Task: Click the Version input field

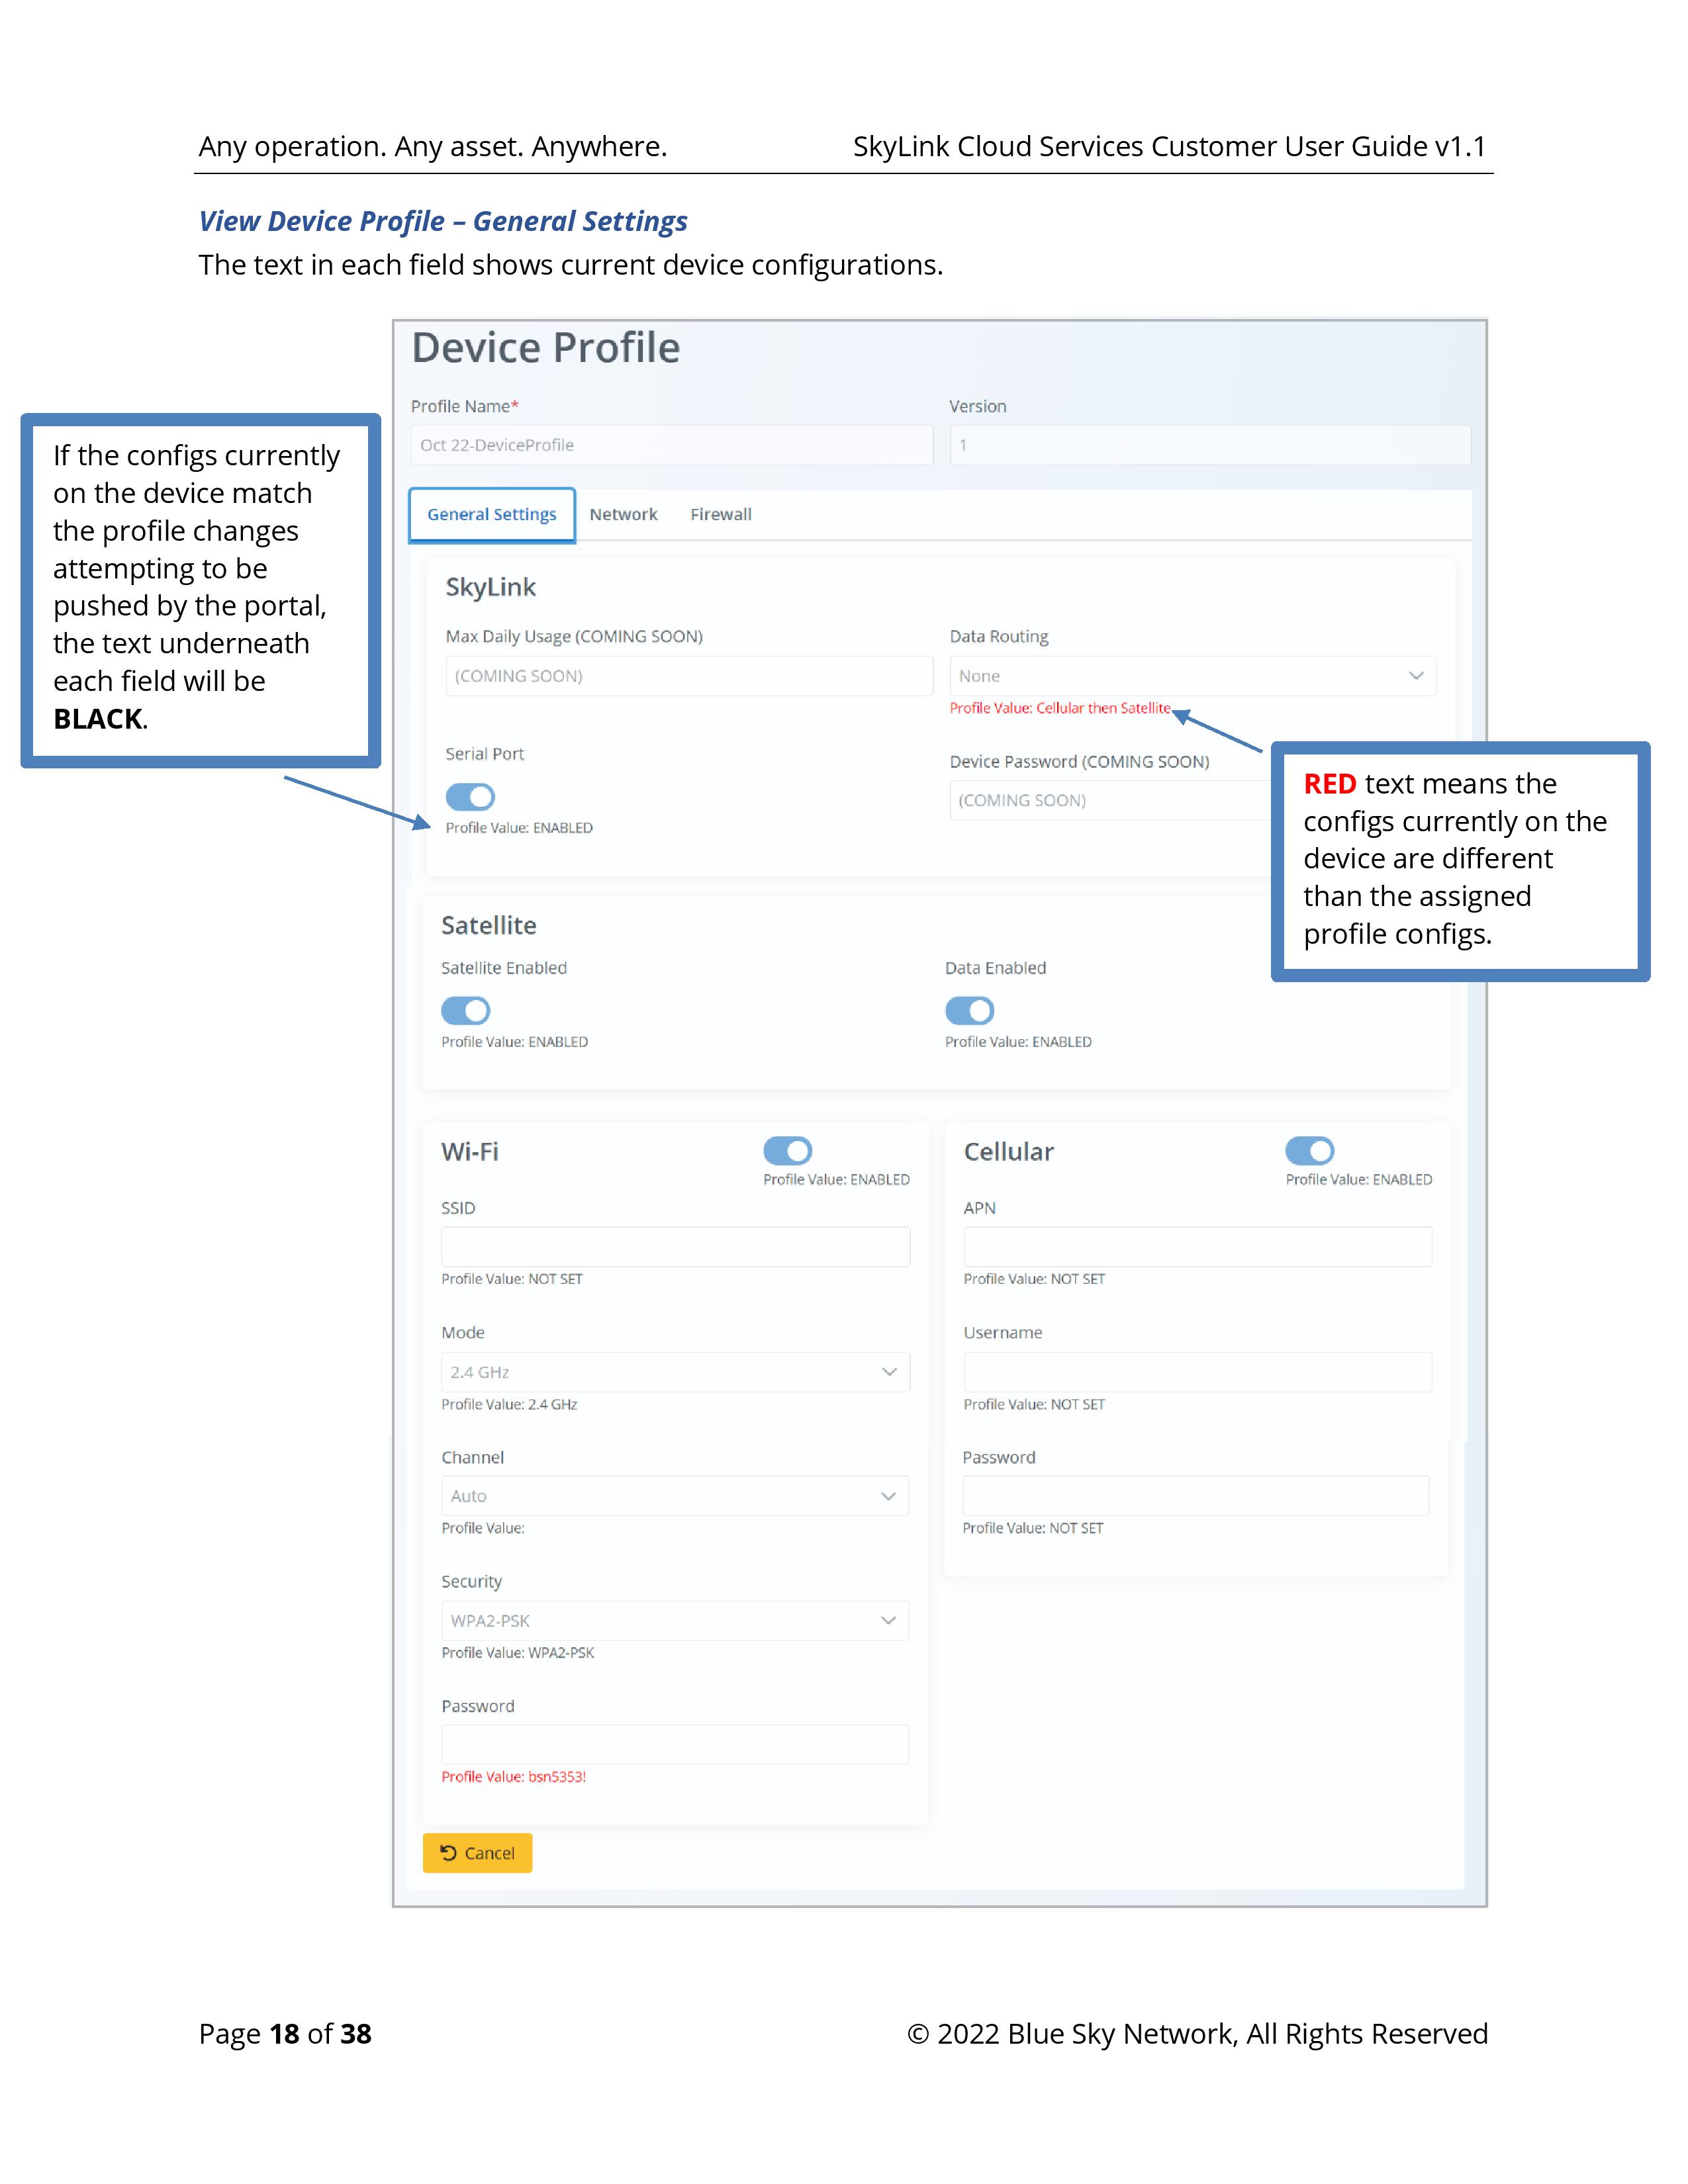Action: coord(1210,445)
